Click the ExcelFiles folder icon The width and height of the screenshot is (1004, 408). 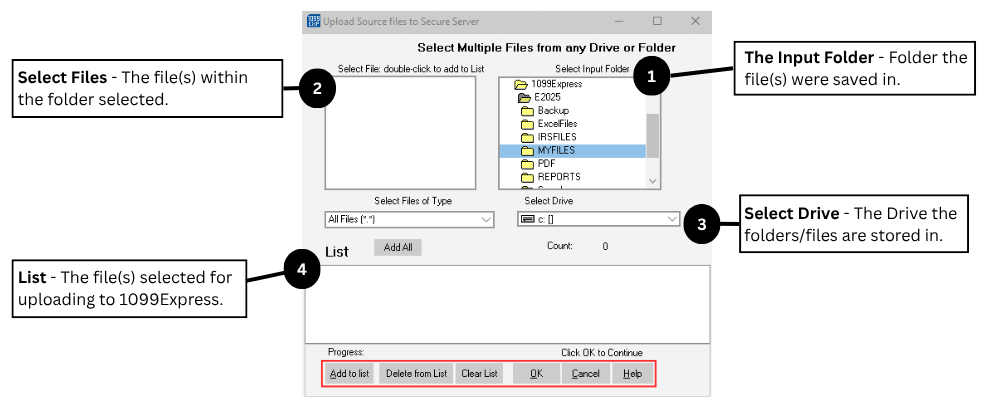[528, 124]
